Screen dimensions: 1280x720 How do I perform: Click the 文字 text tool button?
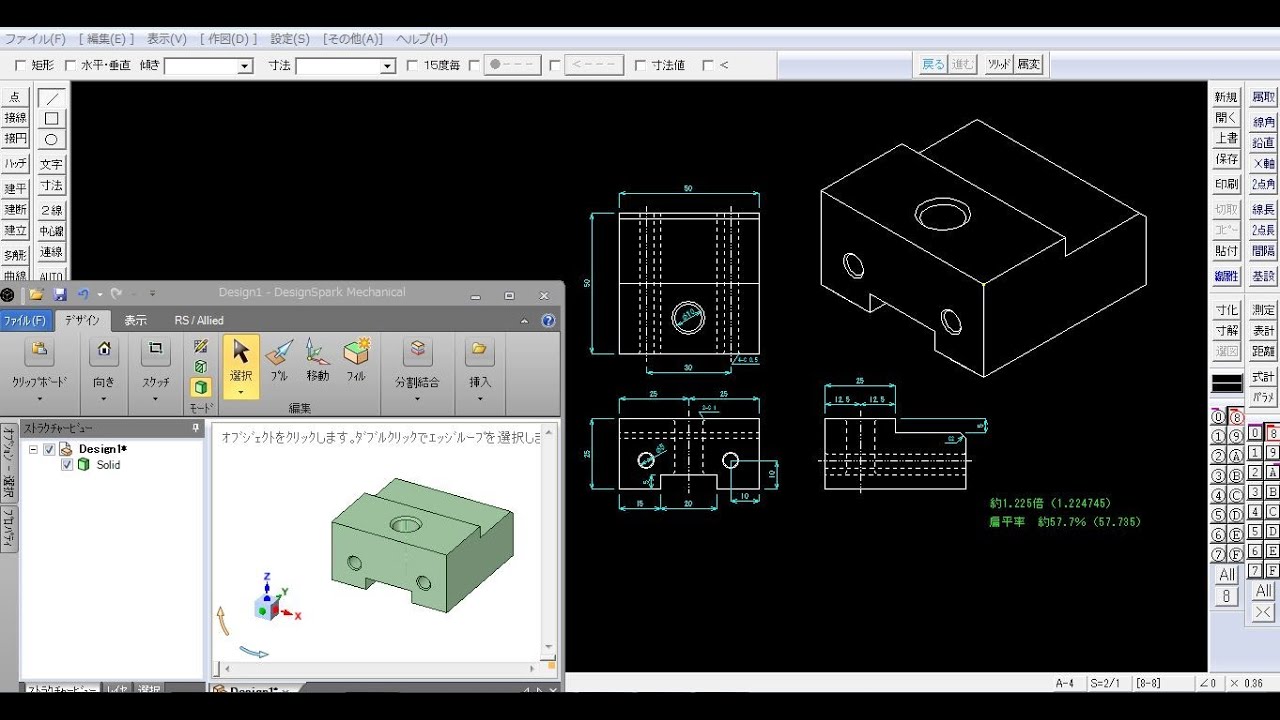pos(51,165)
